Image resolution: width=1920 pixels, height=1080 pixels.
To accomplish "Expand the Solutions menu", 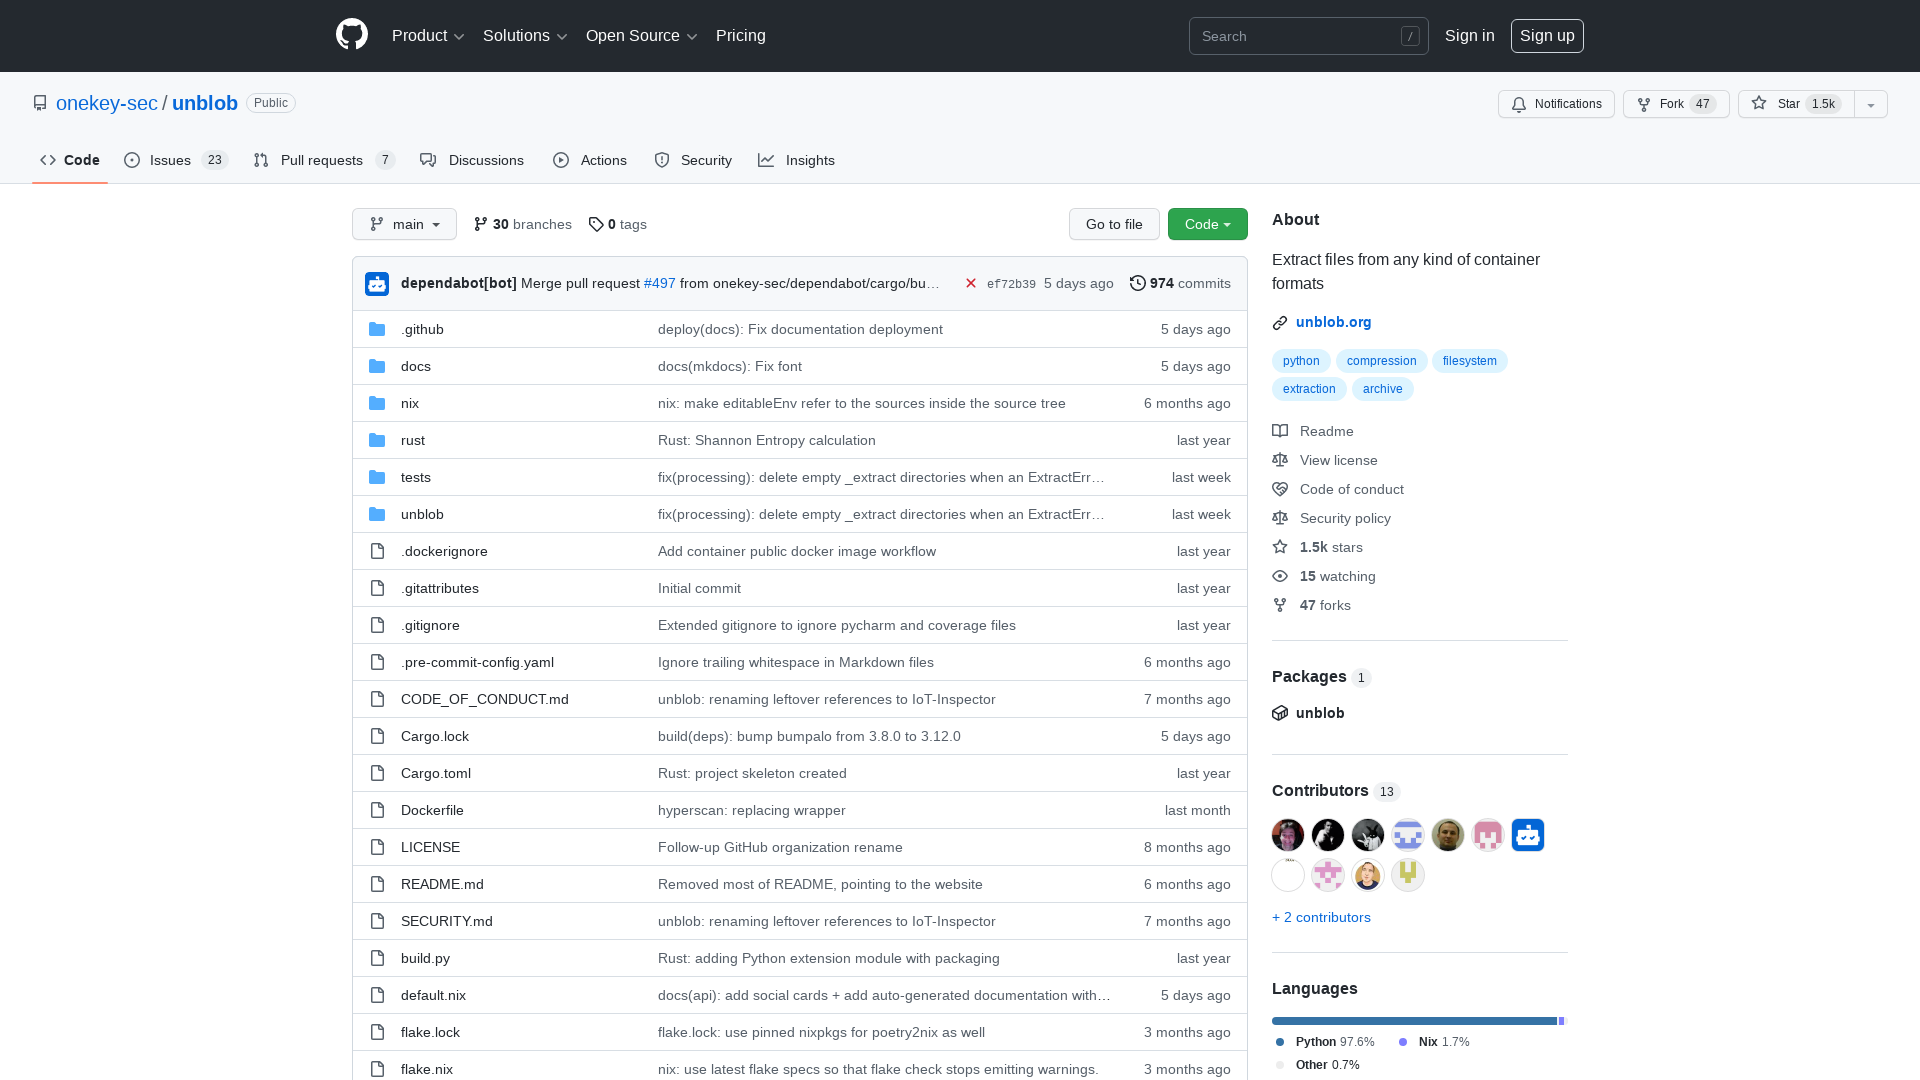I will (525, 36).
